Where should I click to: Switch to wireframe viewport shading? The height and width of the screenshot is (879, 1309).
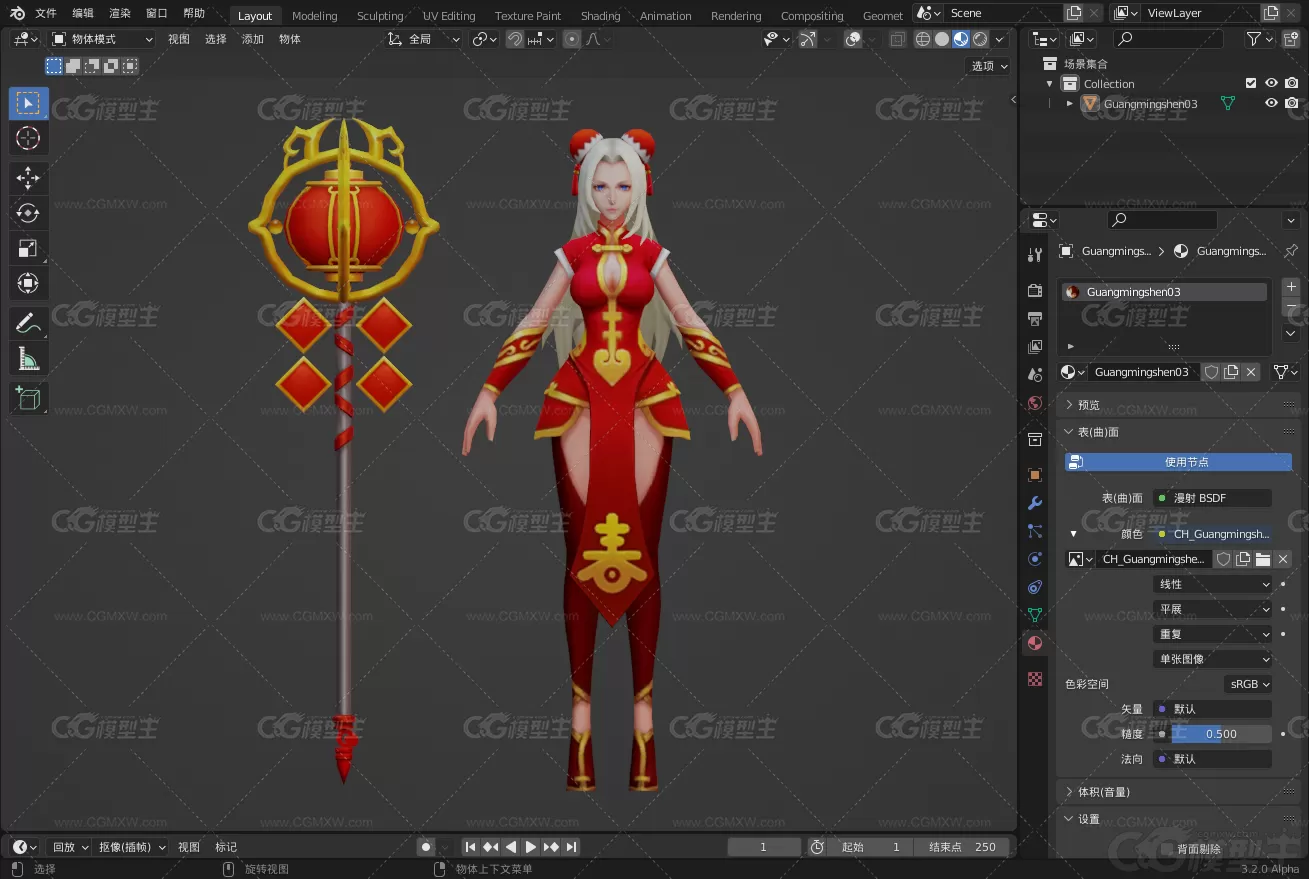[x=923, y=39]
